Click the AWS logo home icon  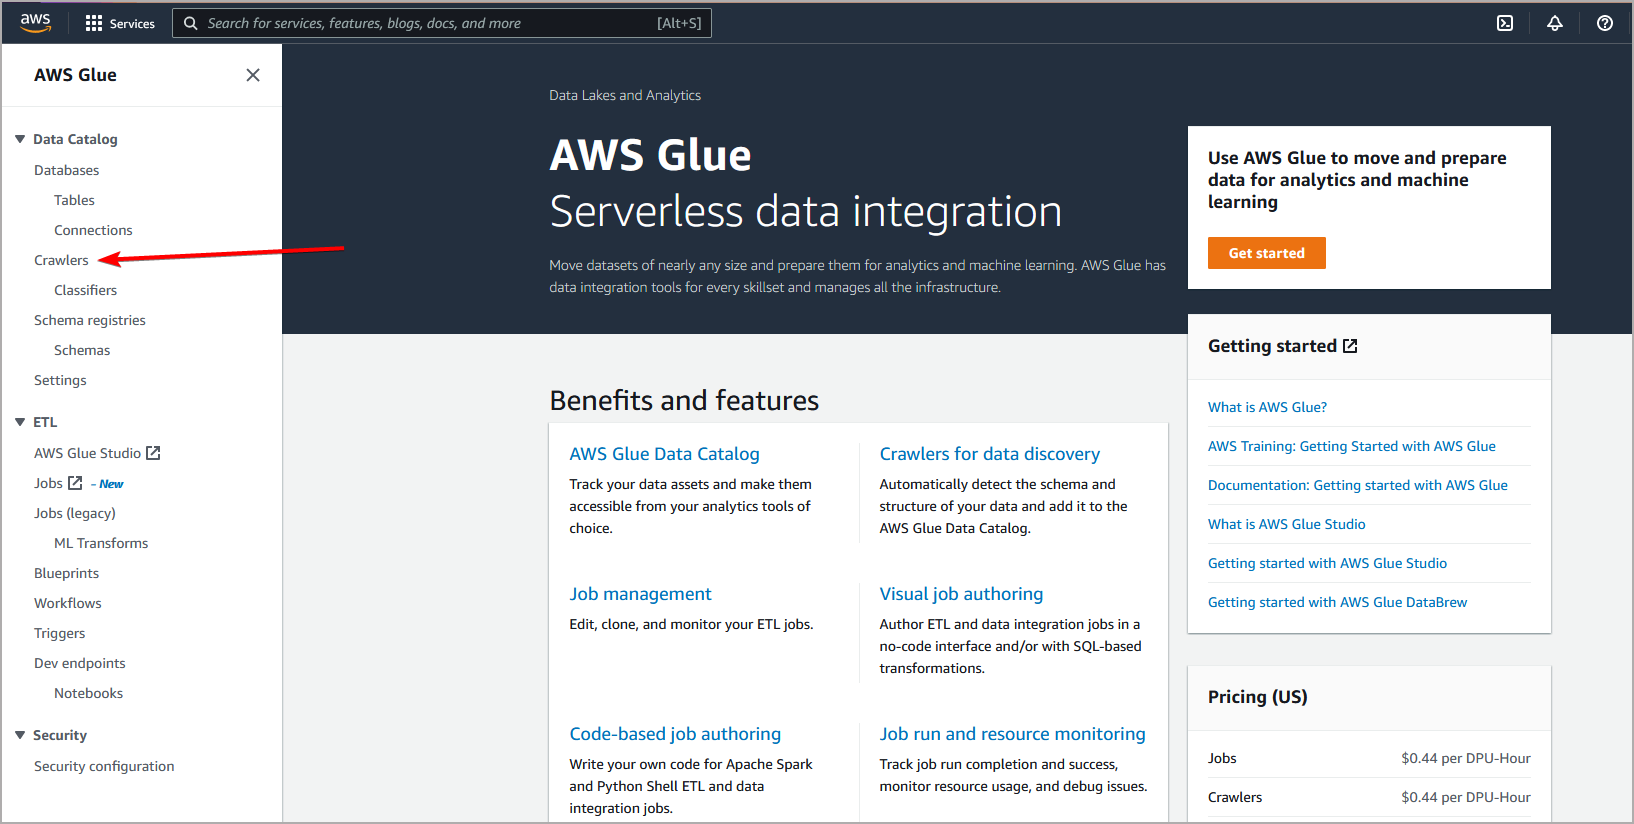point(35,22)
